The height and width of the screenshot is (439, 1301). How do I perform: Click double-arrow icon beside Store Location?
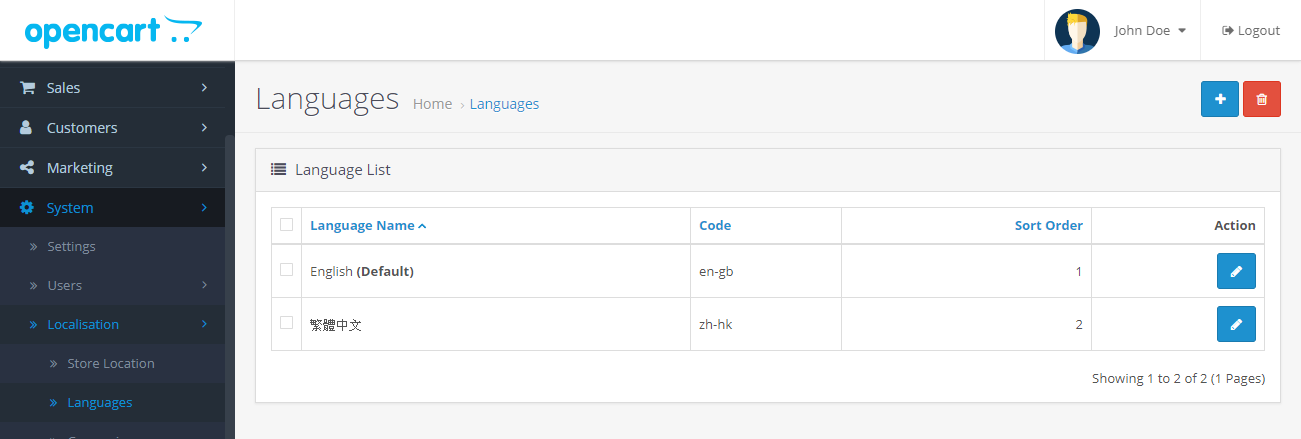pos(55,364)
